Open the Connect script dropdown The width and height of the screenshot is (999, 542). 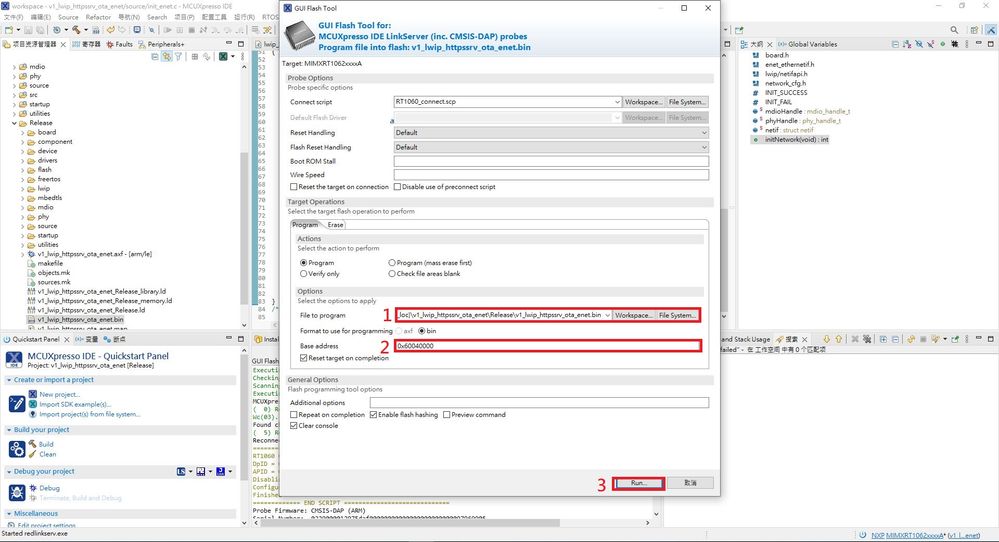617,102
